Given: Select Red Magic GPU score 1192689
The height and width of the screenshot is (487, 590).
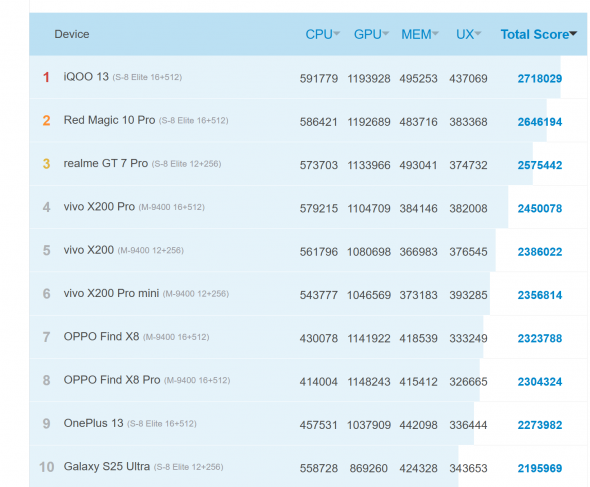Looking at the screenshot, I should (x=369, y=122).
